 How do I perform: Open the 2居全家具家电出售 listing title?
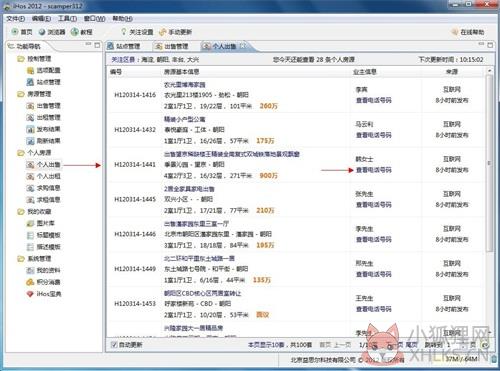[189, 189]
